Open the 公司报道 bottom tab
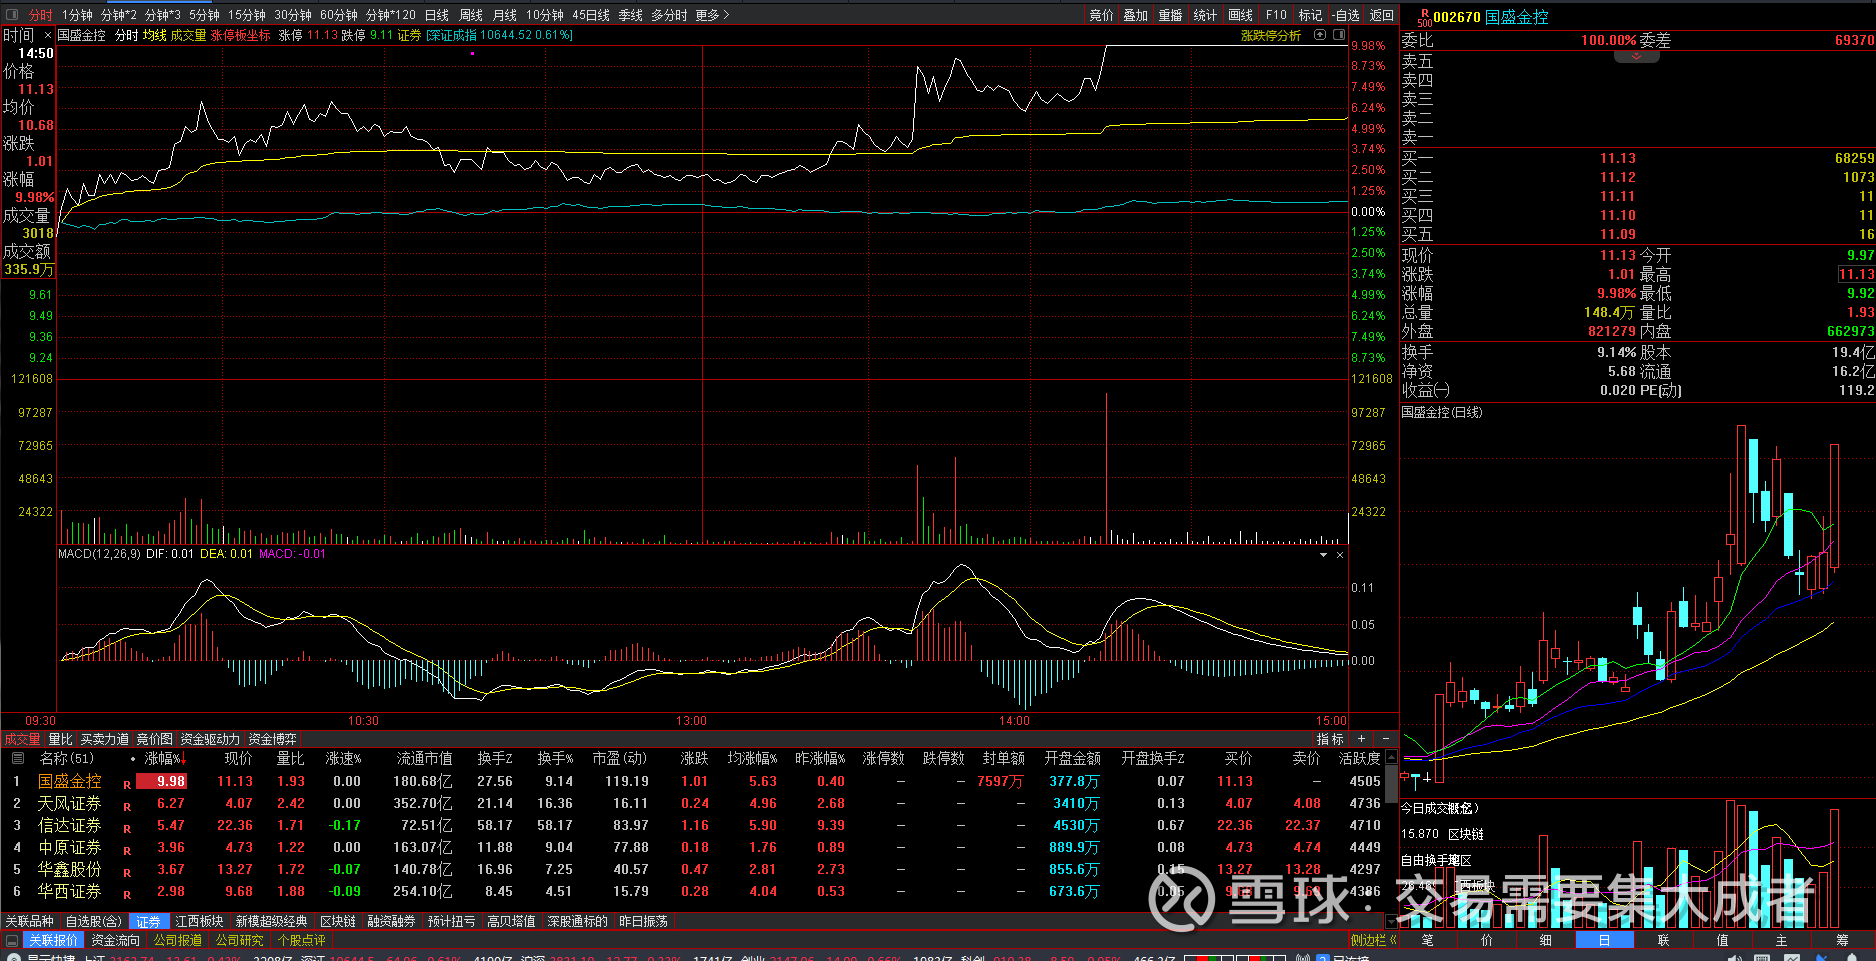Viewport: 1876px width, 961px height. point(177,941)
